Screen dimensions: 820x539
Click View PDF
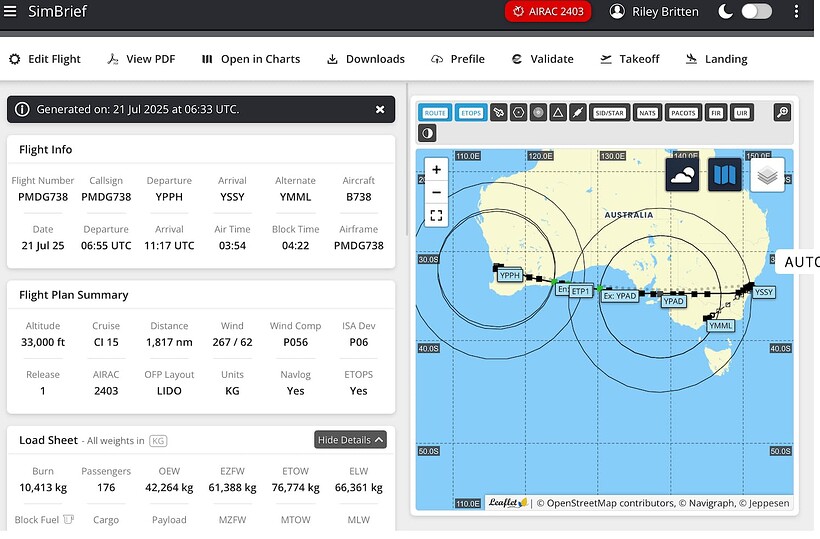[141, 59]
